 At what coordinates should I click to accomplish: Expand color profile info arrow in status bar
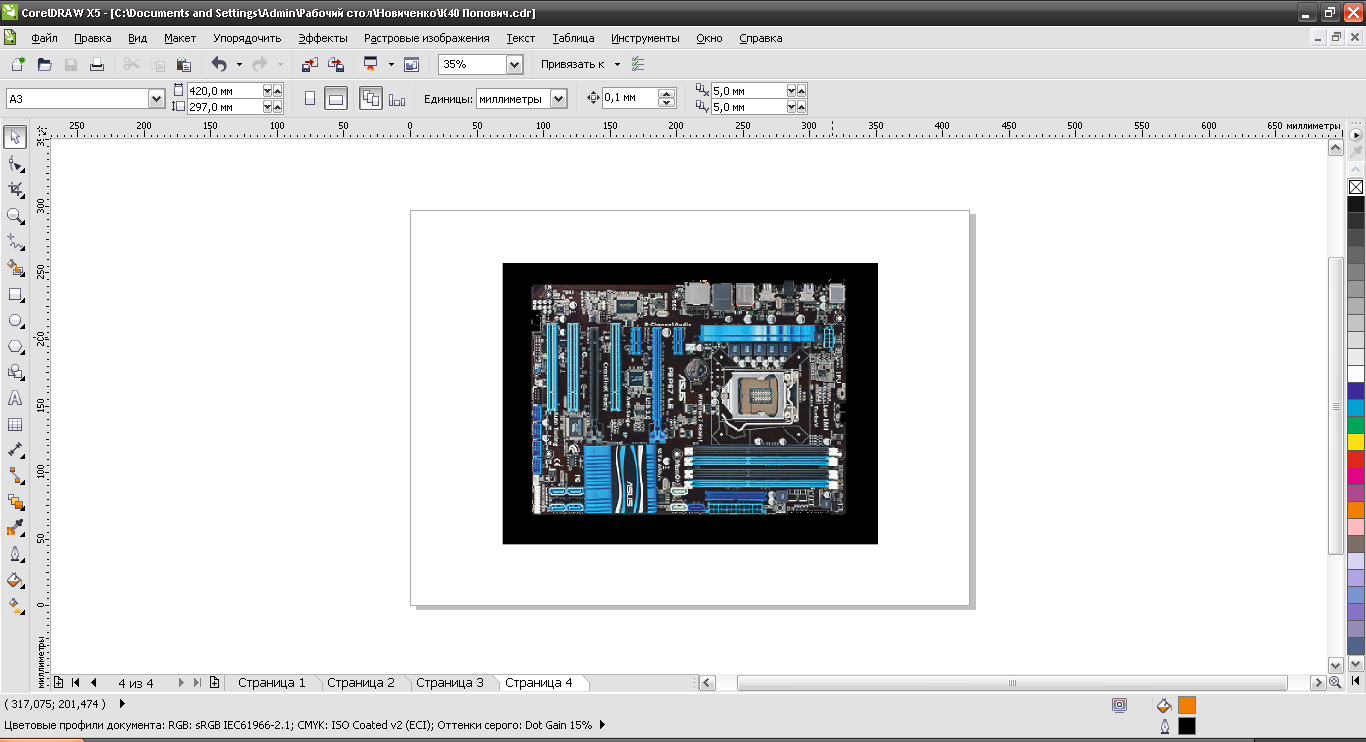pyautogui.click(x=602, y=725)
